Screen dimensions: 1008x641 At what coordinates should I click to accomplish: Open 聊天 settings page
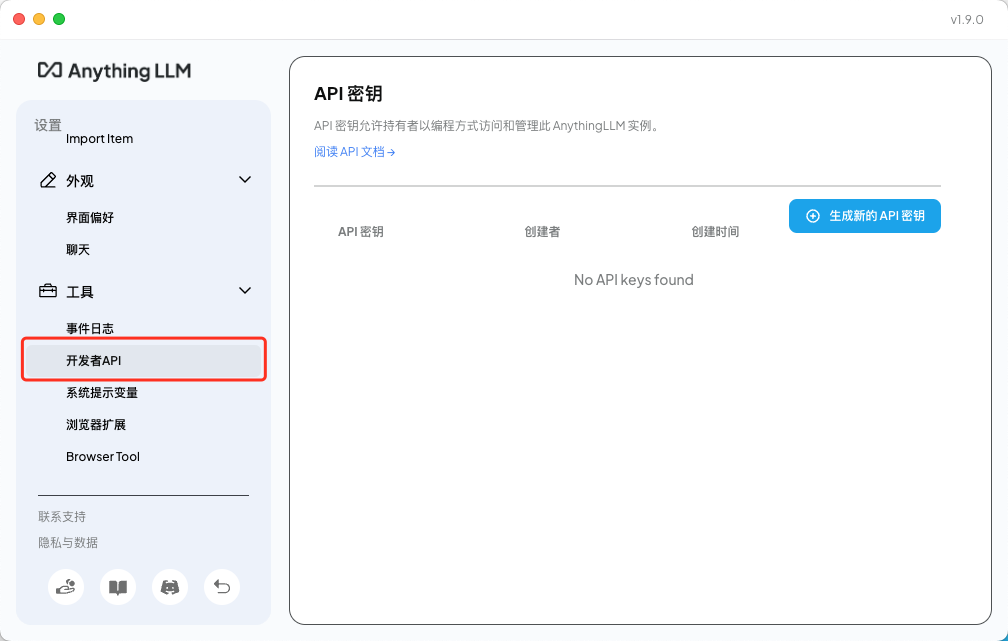(x=78, y=249)
